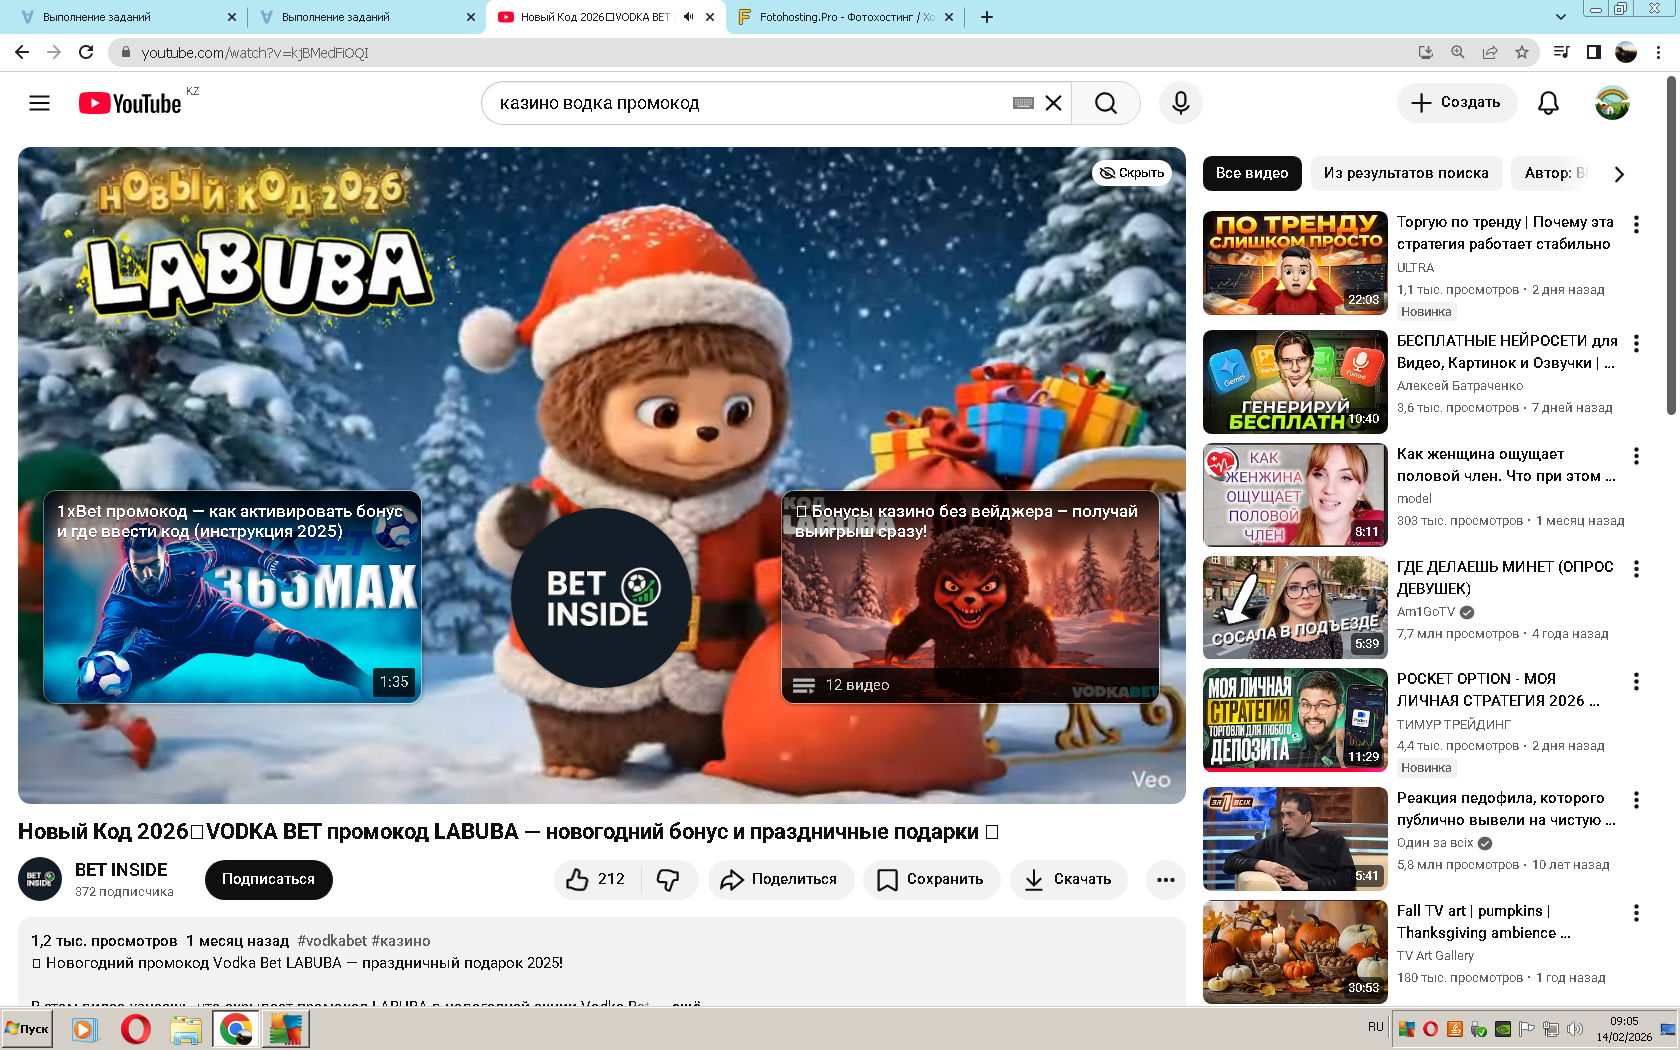Open the BET INSIDE channel avatar
1680x1050 pixels.
click(x=40, y=879)
